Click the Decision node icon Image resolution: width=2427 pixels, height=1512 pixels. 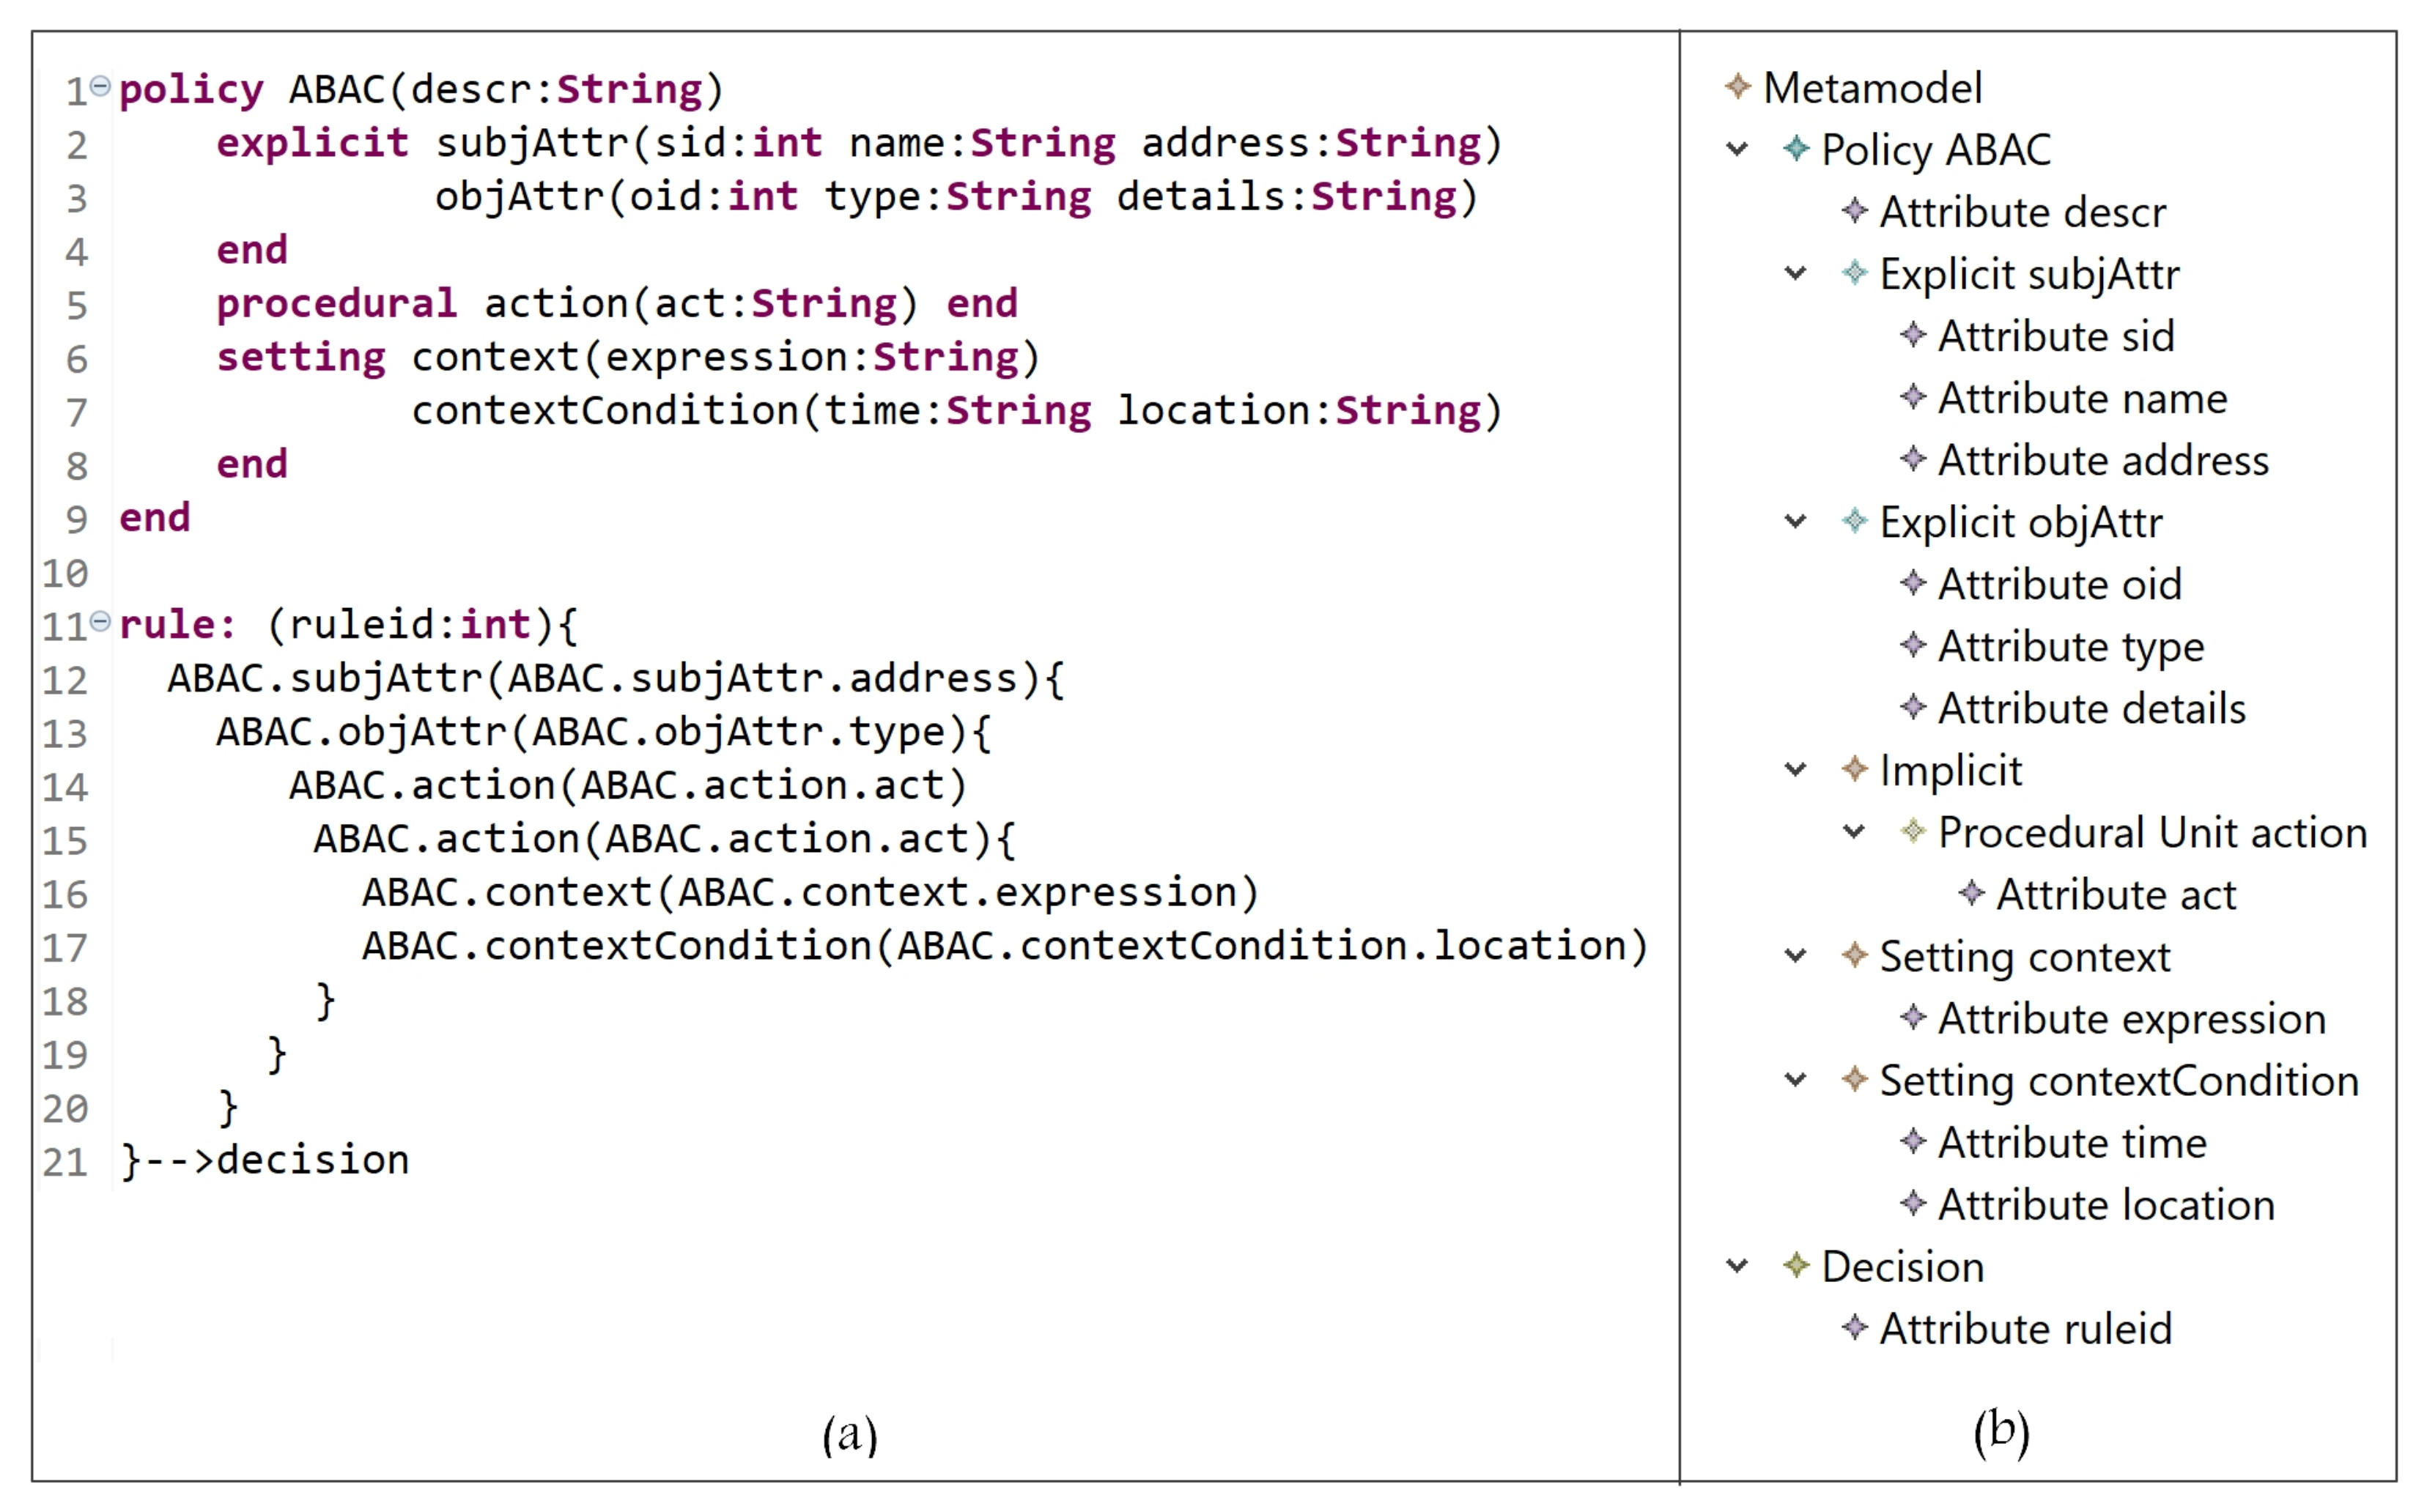1796,1265
